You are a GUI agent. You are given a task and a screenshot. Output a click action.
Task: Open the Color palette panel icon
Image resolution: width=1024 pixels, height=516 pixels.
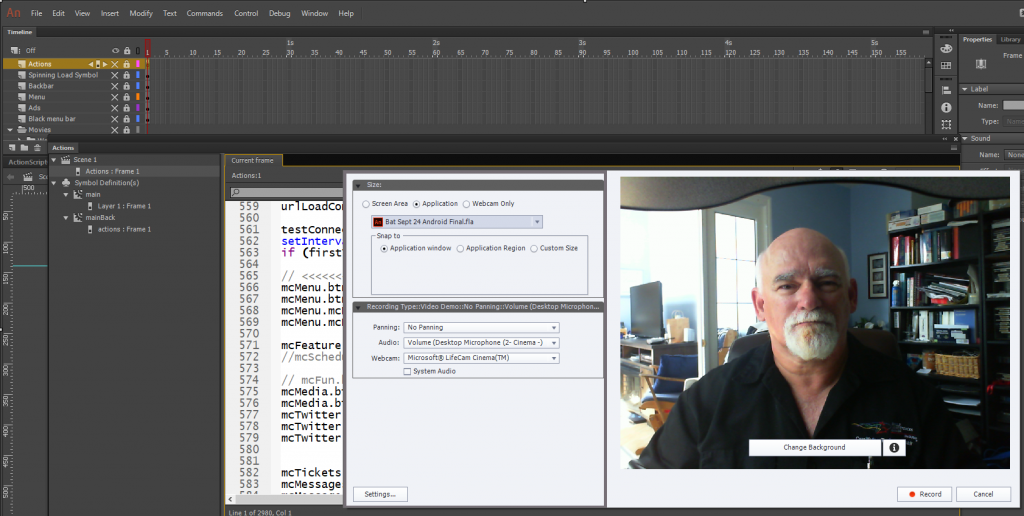click(x=946, y=48)
